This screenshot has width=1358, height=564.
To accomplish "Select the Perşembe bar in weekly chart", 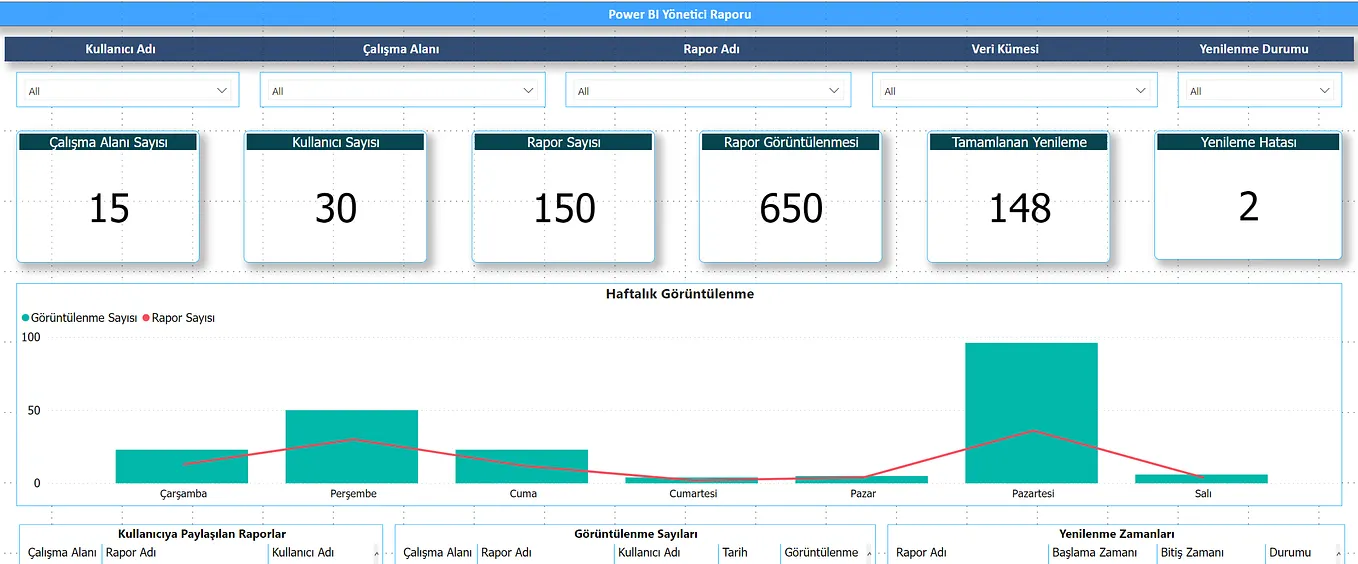I will (x=351, y=446).
